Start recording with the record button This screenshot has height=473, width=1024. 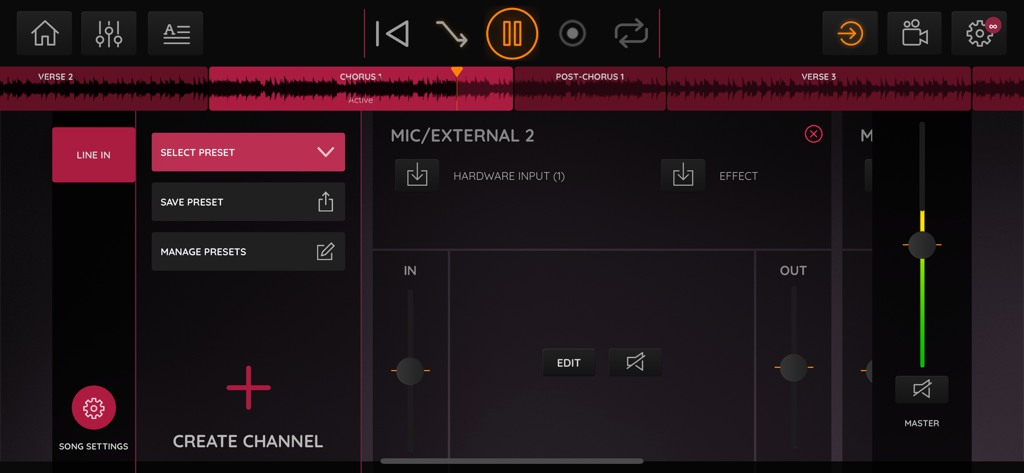(573, 33)
